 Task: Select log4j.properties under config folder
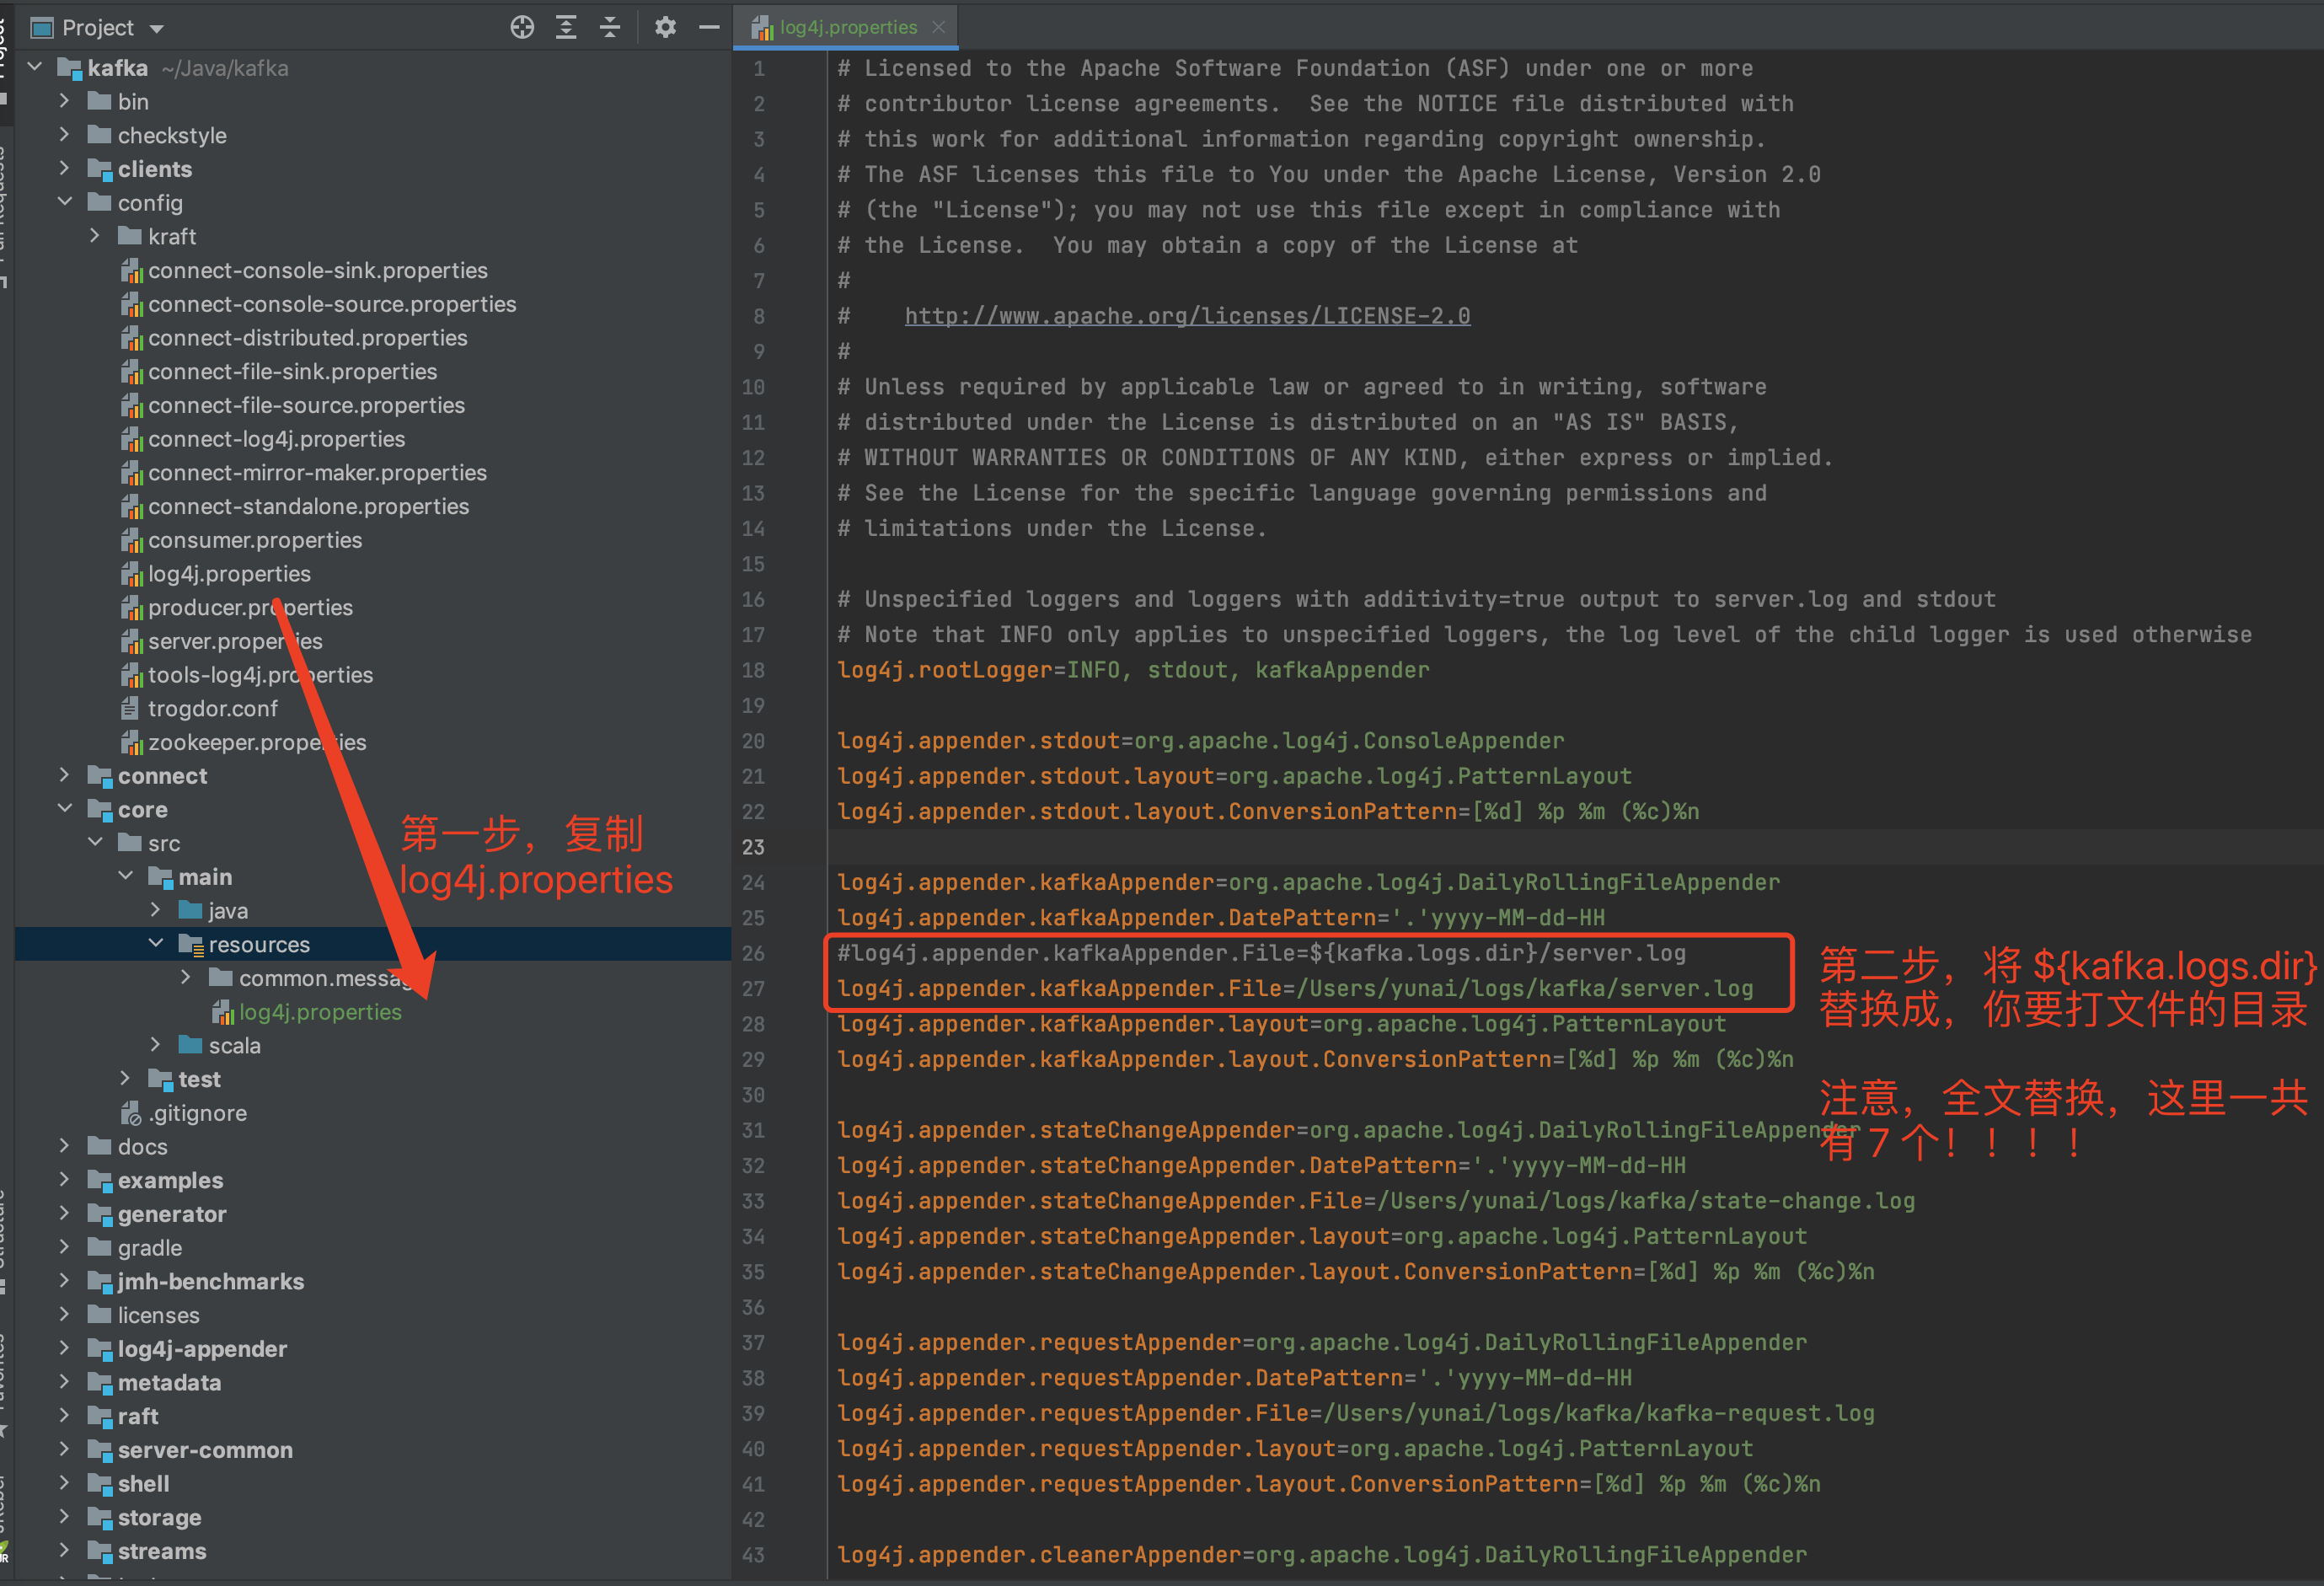[x=229, y=574]
